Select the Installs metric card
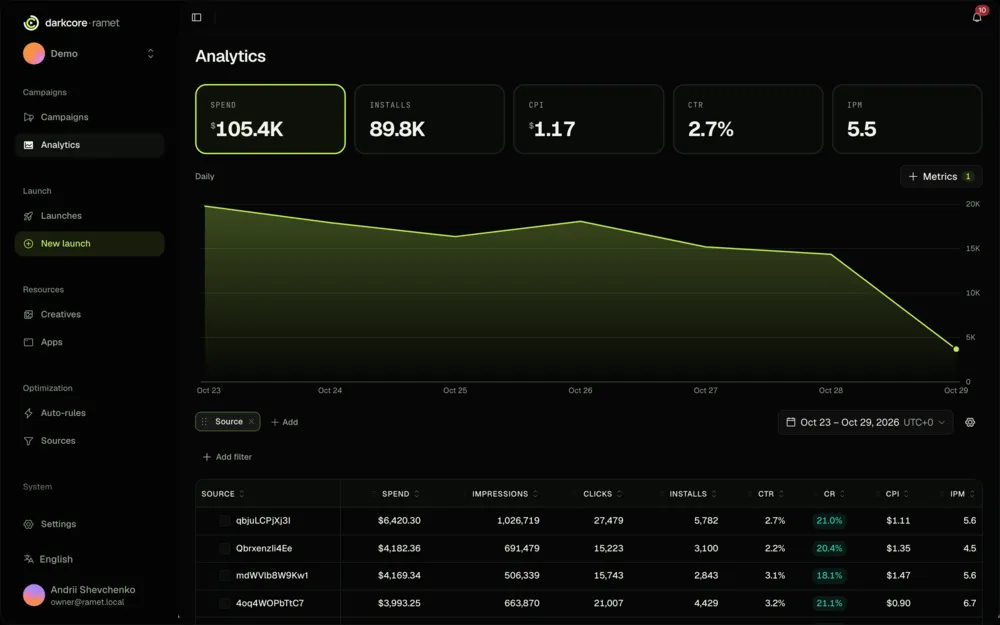 tap(429, 119)
